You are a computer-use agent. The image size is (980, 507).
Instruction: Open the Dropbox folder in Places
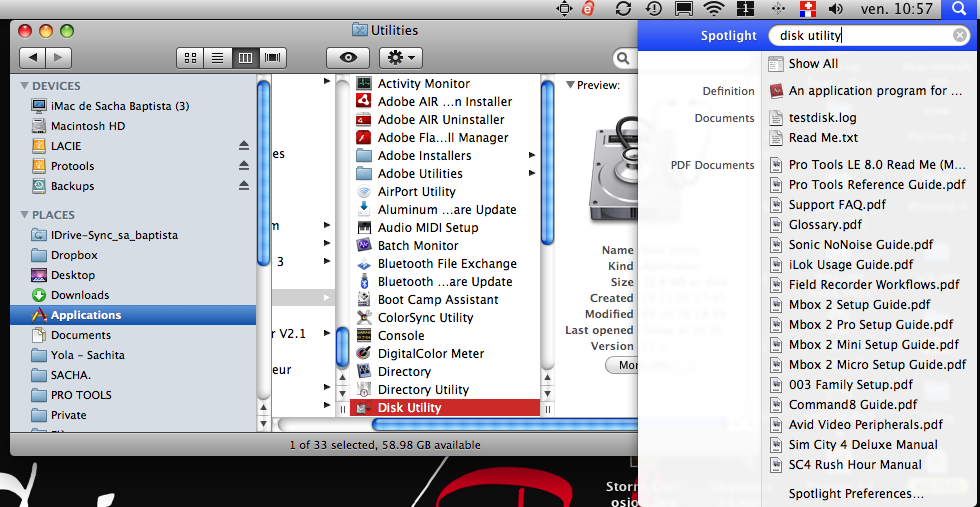(74, 255)
